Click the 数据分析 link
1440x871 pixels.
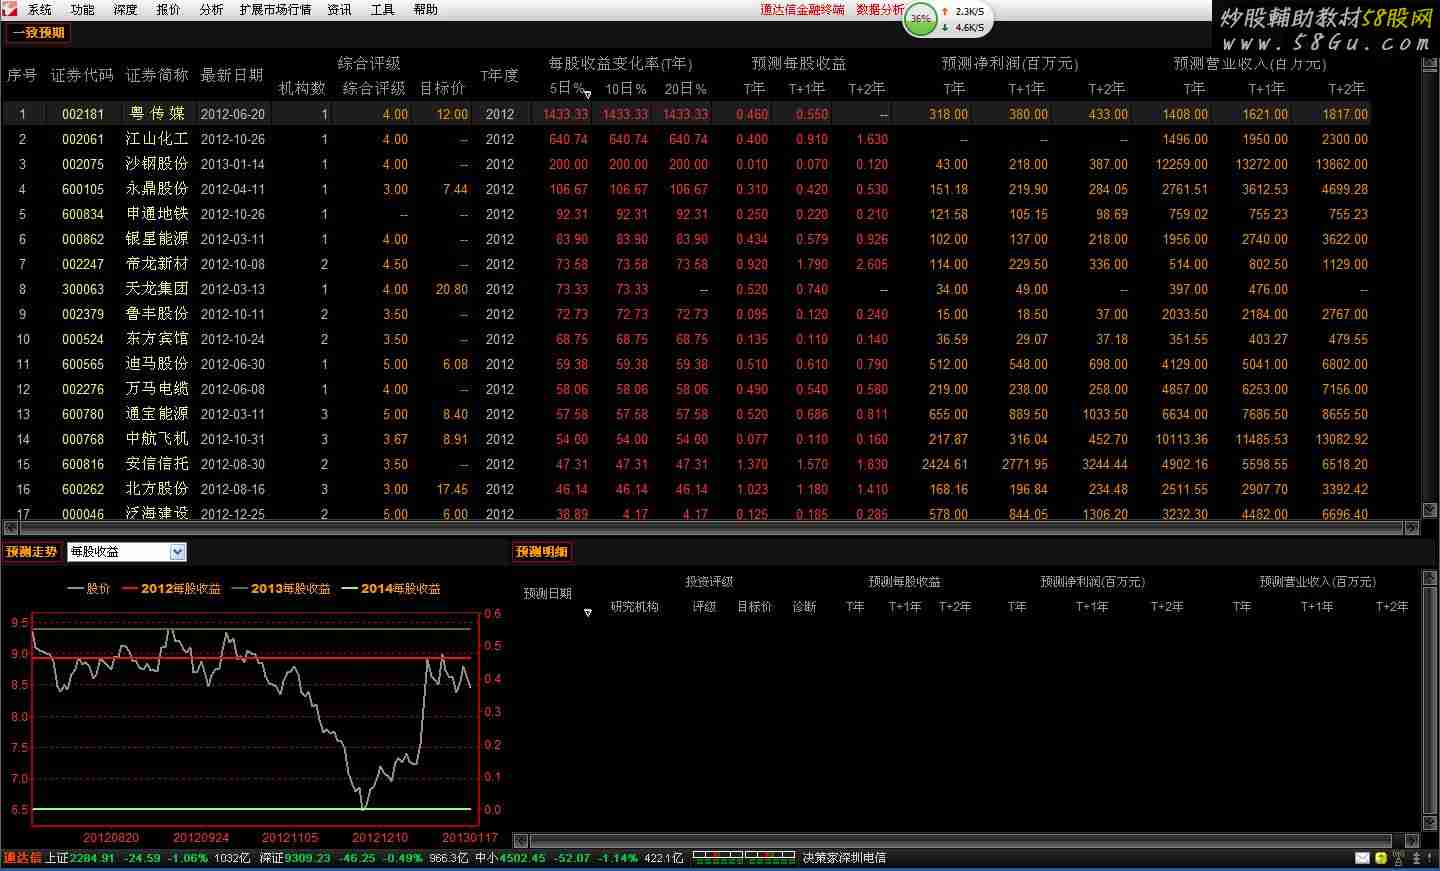coord(880,10)
